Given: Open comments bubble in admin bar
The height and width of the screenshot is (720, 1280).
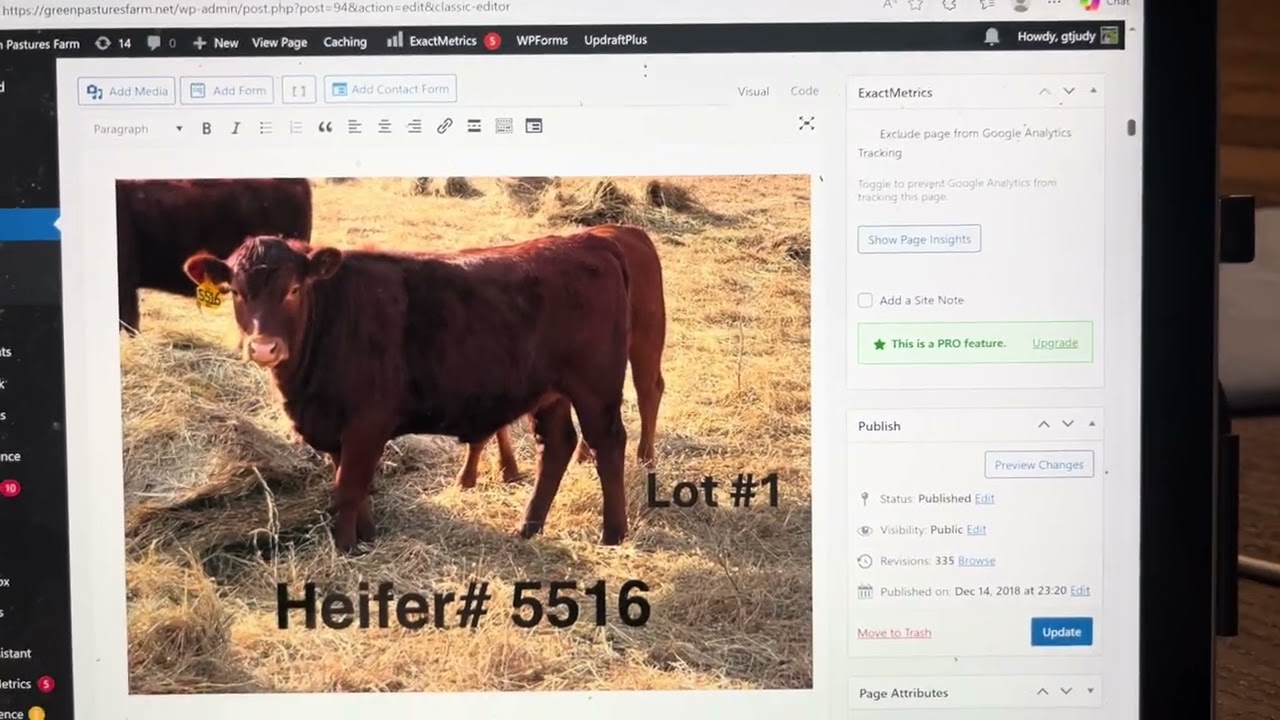Looking at the screenshot, I should click(161, 43).
